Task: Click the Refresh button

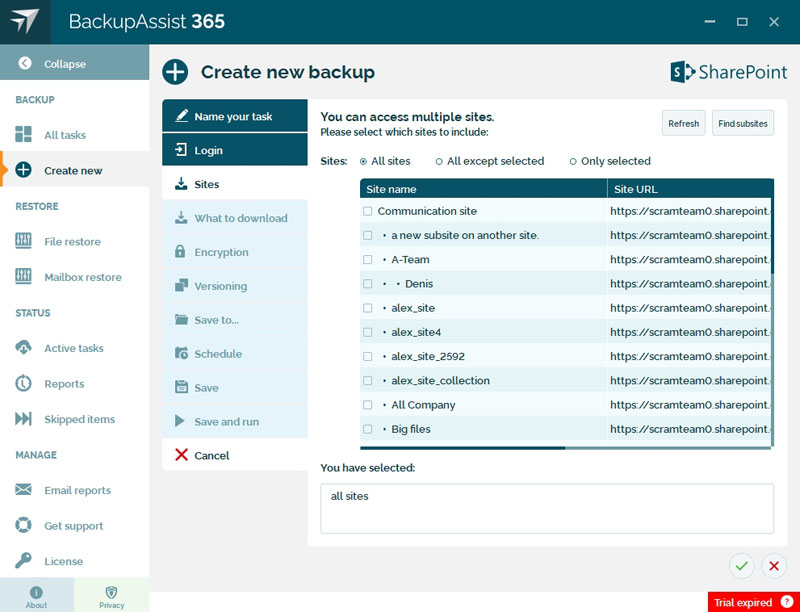Action: tap(684, 123)
